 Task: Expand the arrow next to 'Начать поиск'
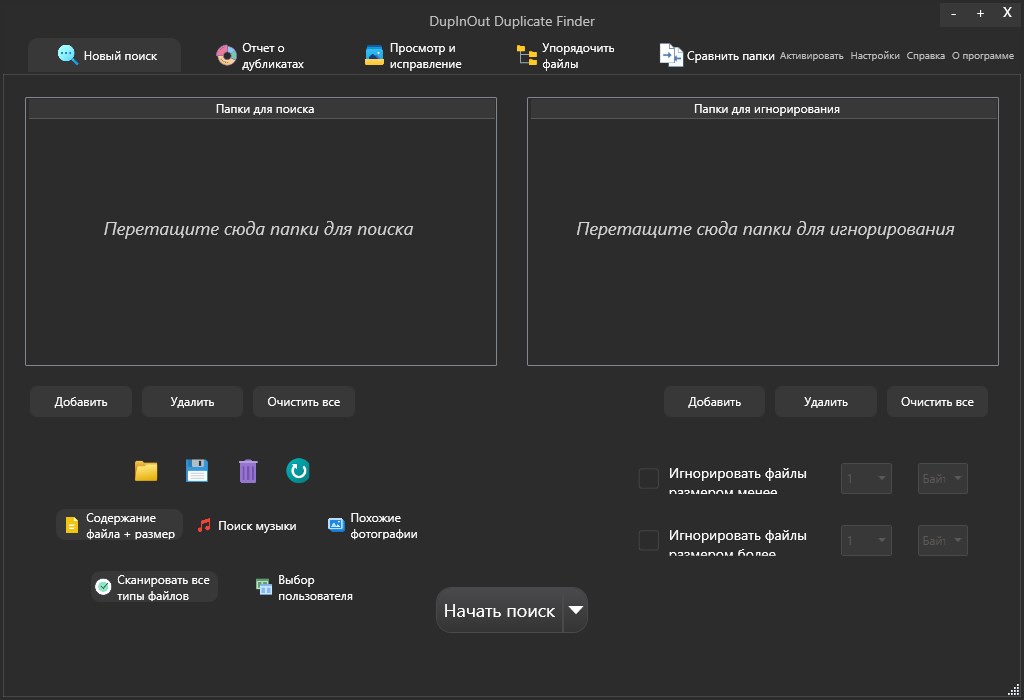click(576, 610)
